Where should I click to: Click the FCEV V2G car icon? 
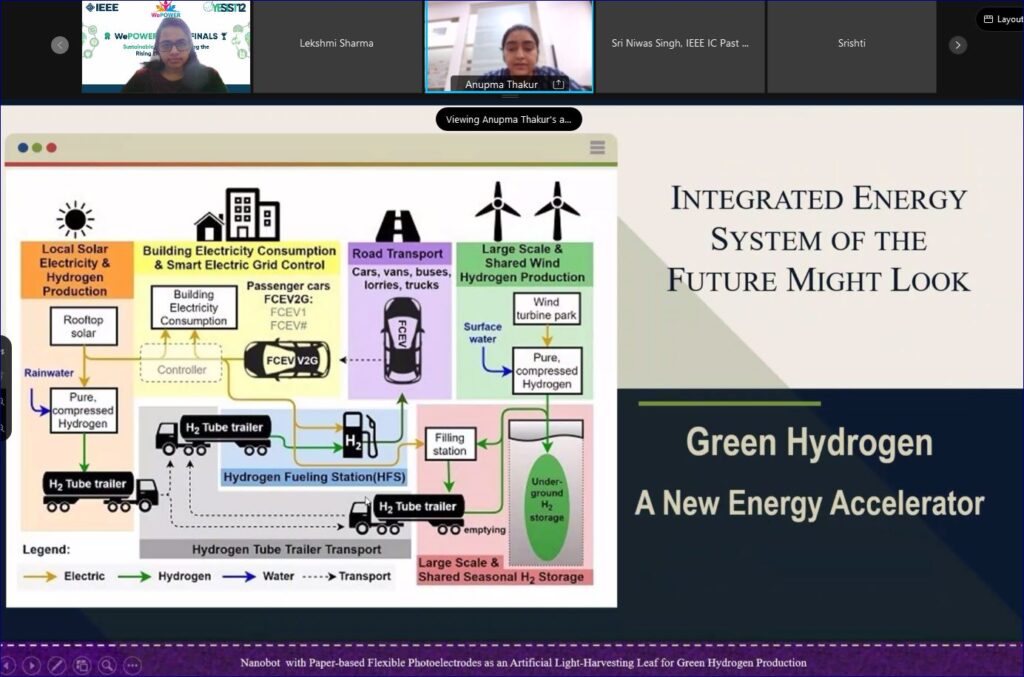[x=287, y=360]
